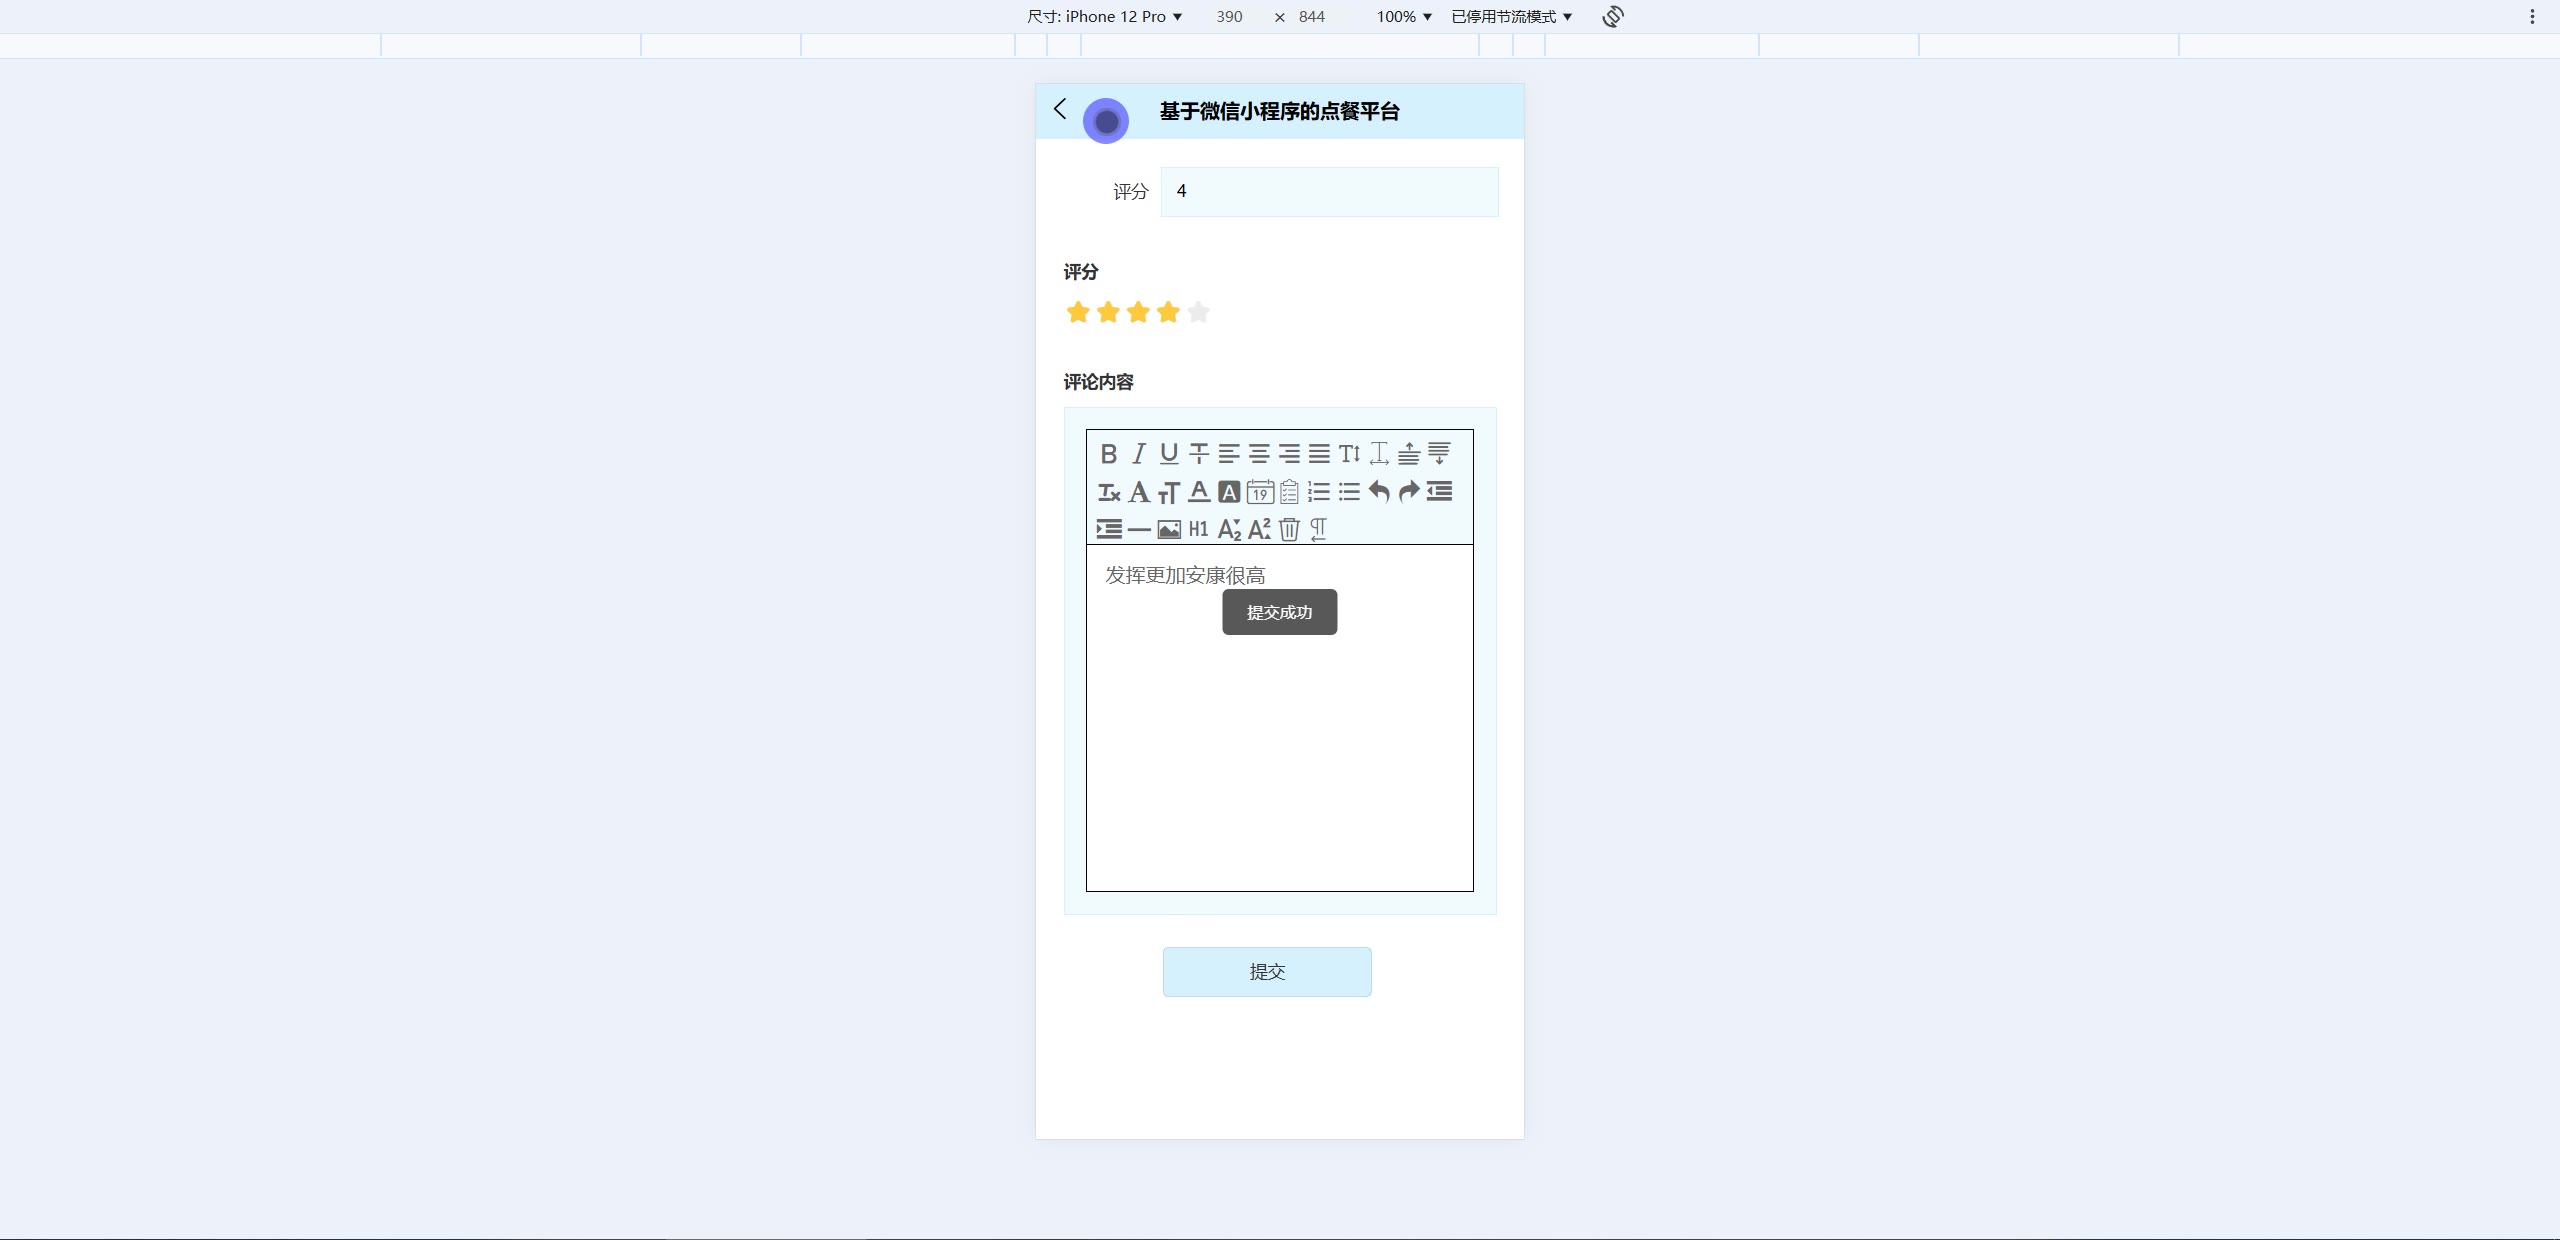Open the throttling mode dropdown
The width and height of the screenshot is (2560, 1240).
(x=1511, y=17)
